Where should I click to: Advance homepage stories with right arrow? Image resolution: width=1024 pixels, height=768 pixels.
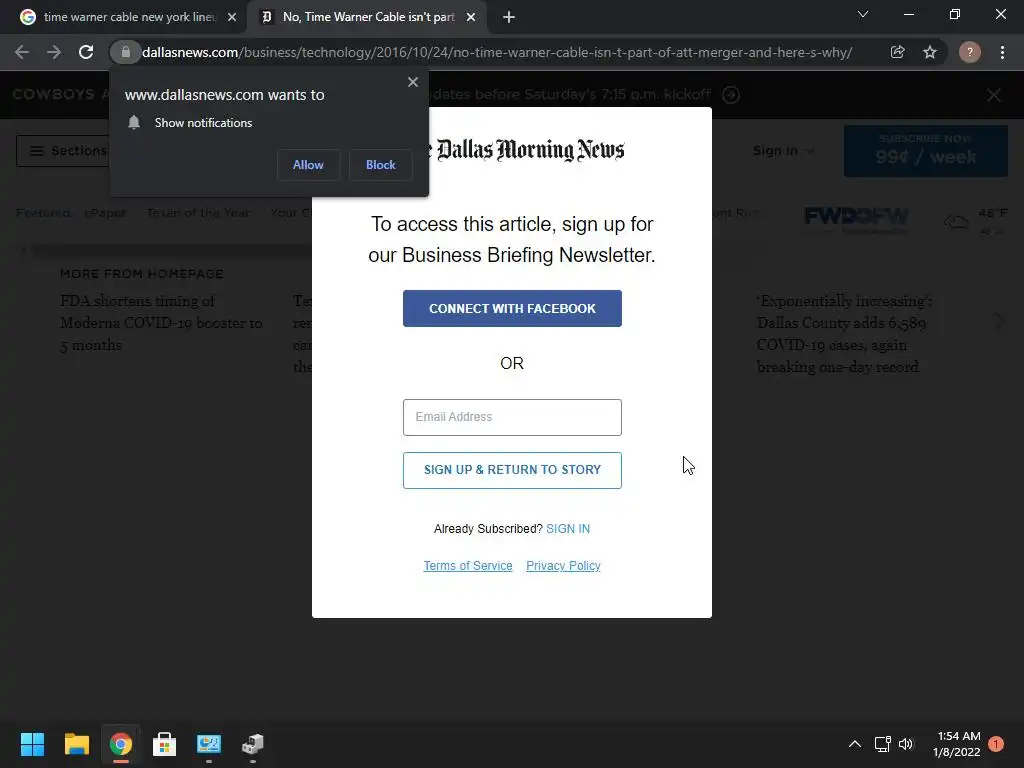point(999,321)
